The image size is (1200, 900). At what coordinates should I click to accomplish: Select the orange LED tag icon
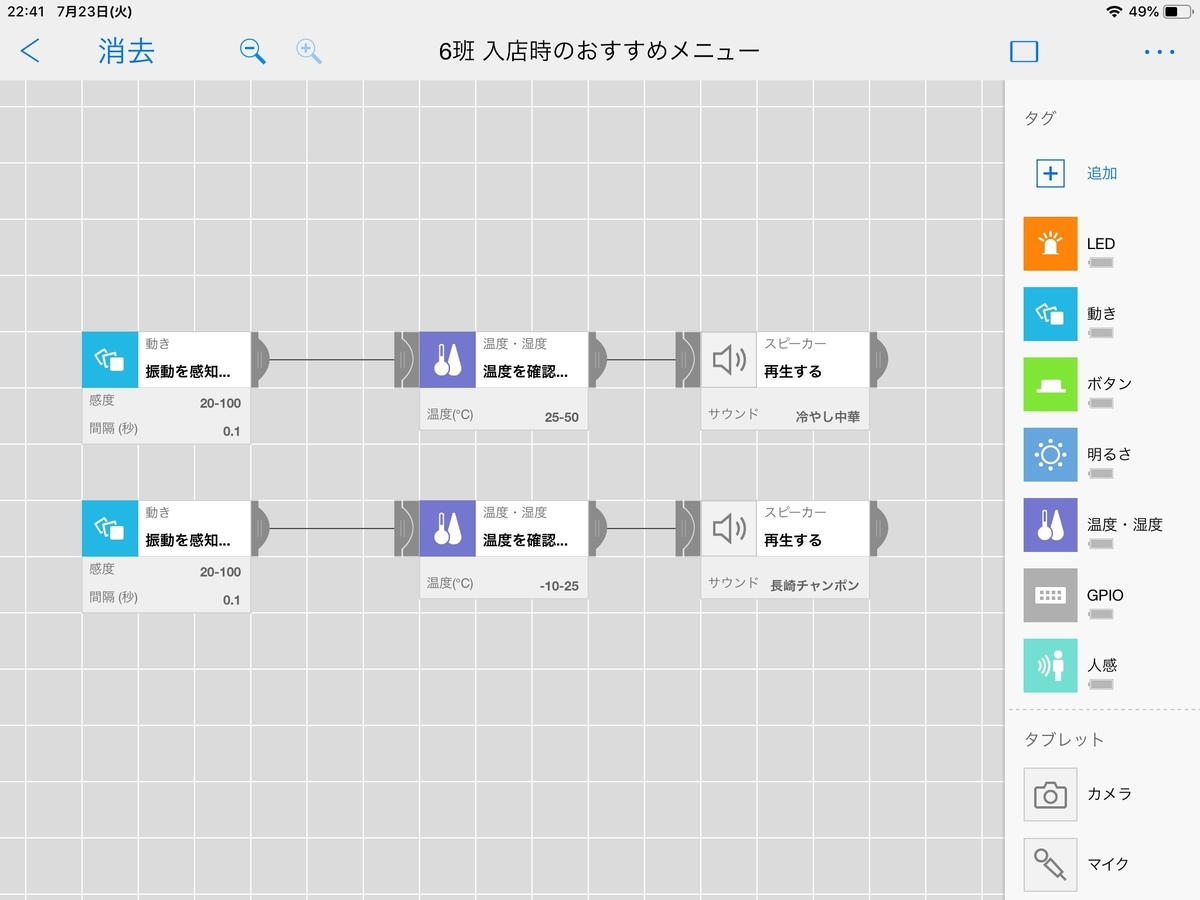click(1050, 244)
